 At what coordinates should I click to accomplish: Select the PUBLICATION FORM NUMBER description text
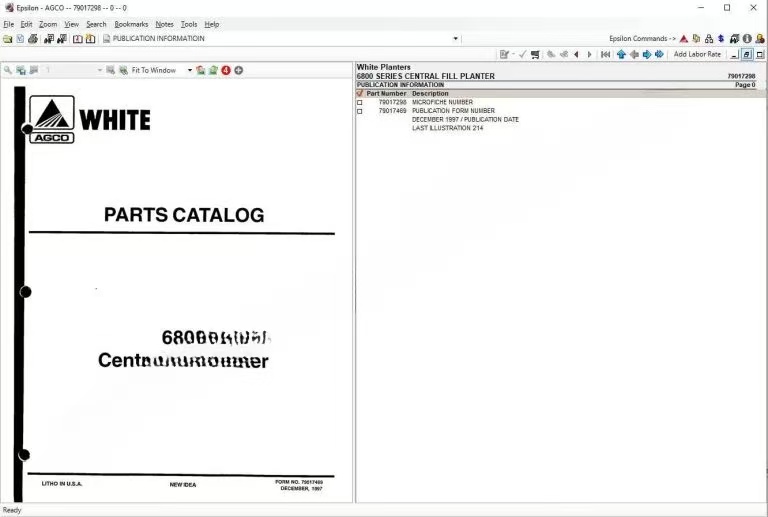coord(454,111)
